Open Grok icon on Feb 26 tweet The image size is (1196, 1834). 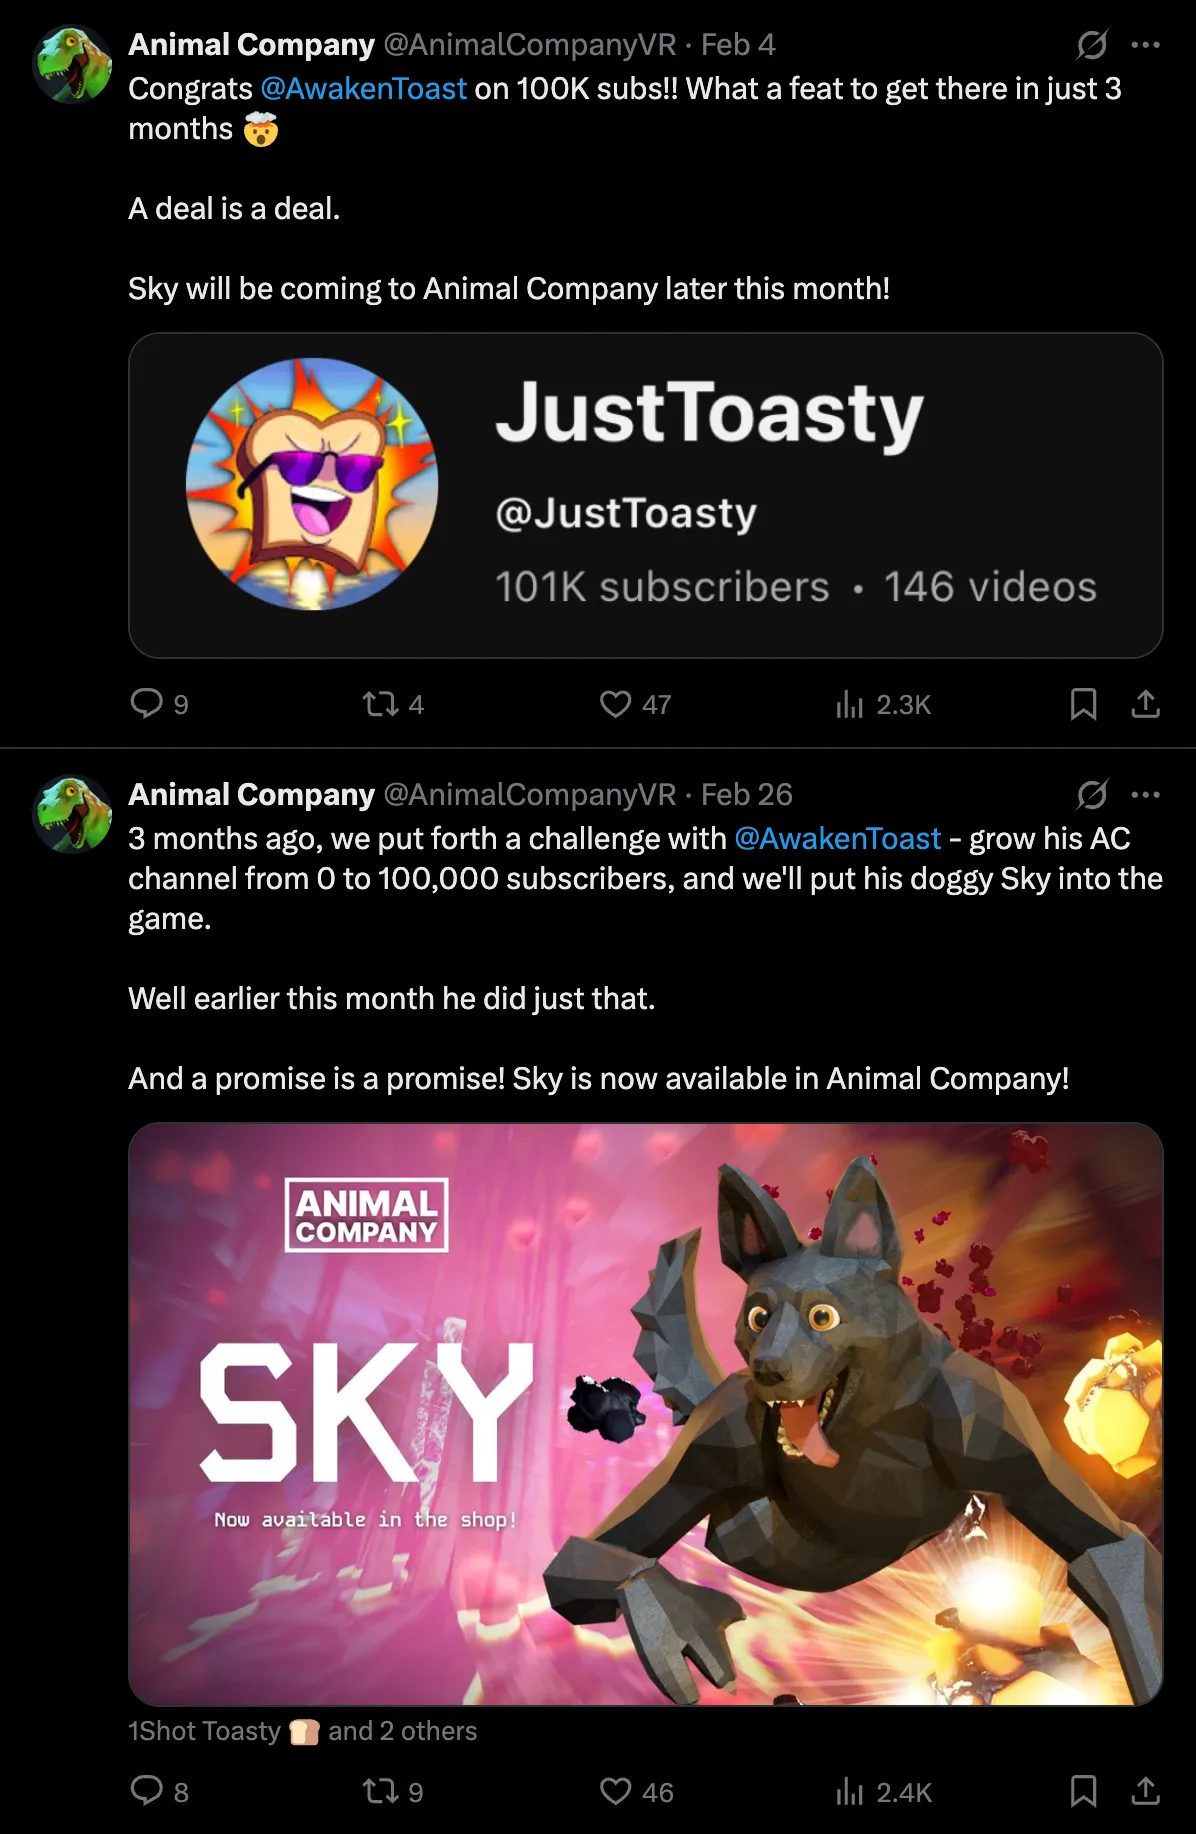pos(1092,794)
